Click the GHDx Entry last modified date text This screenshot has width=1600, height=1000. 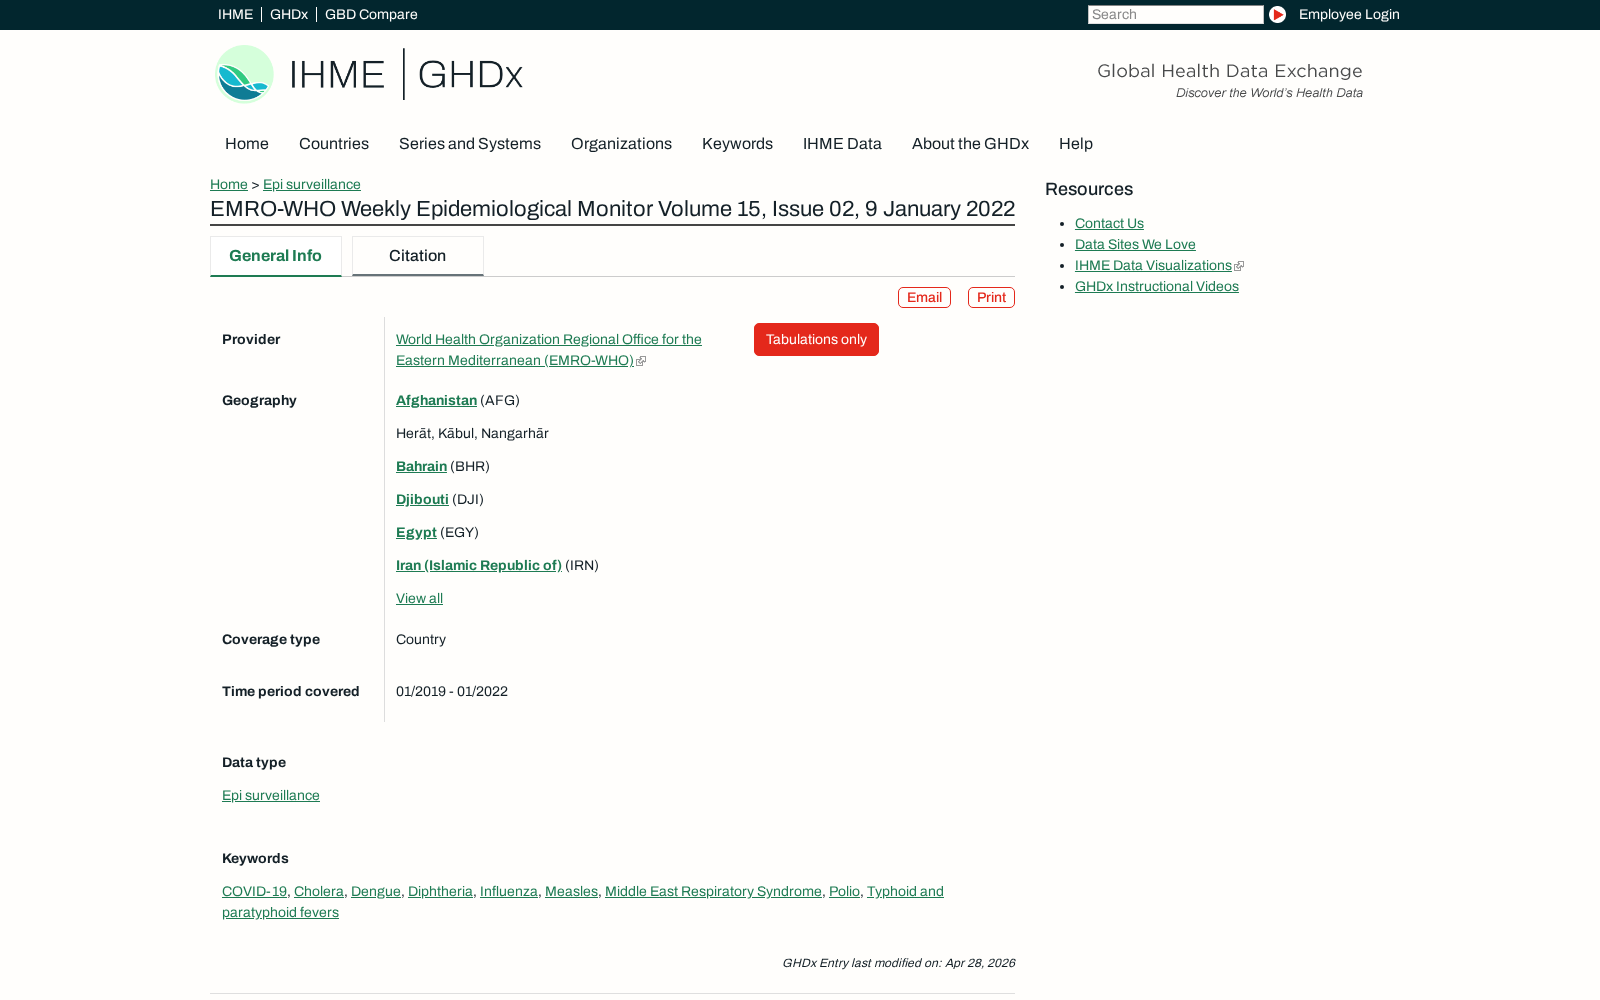point(898,963)
